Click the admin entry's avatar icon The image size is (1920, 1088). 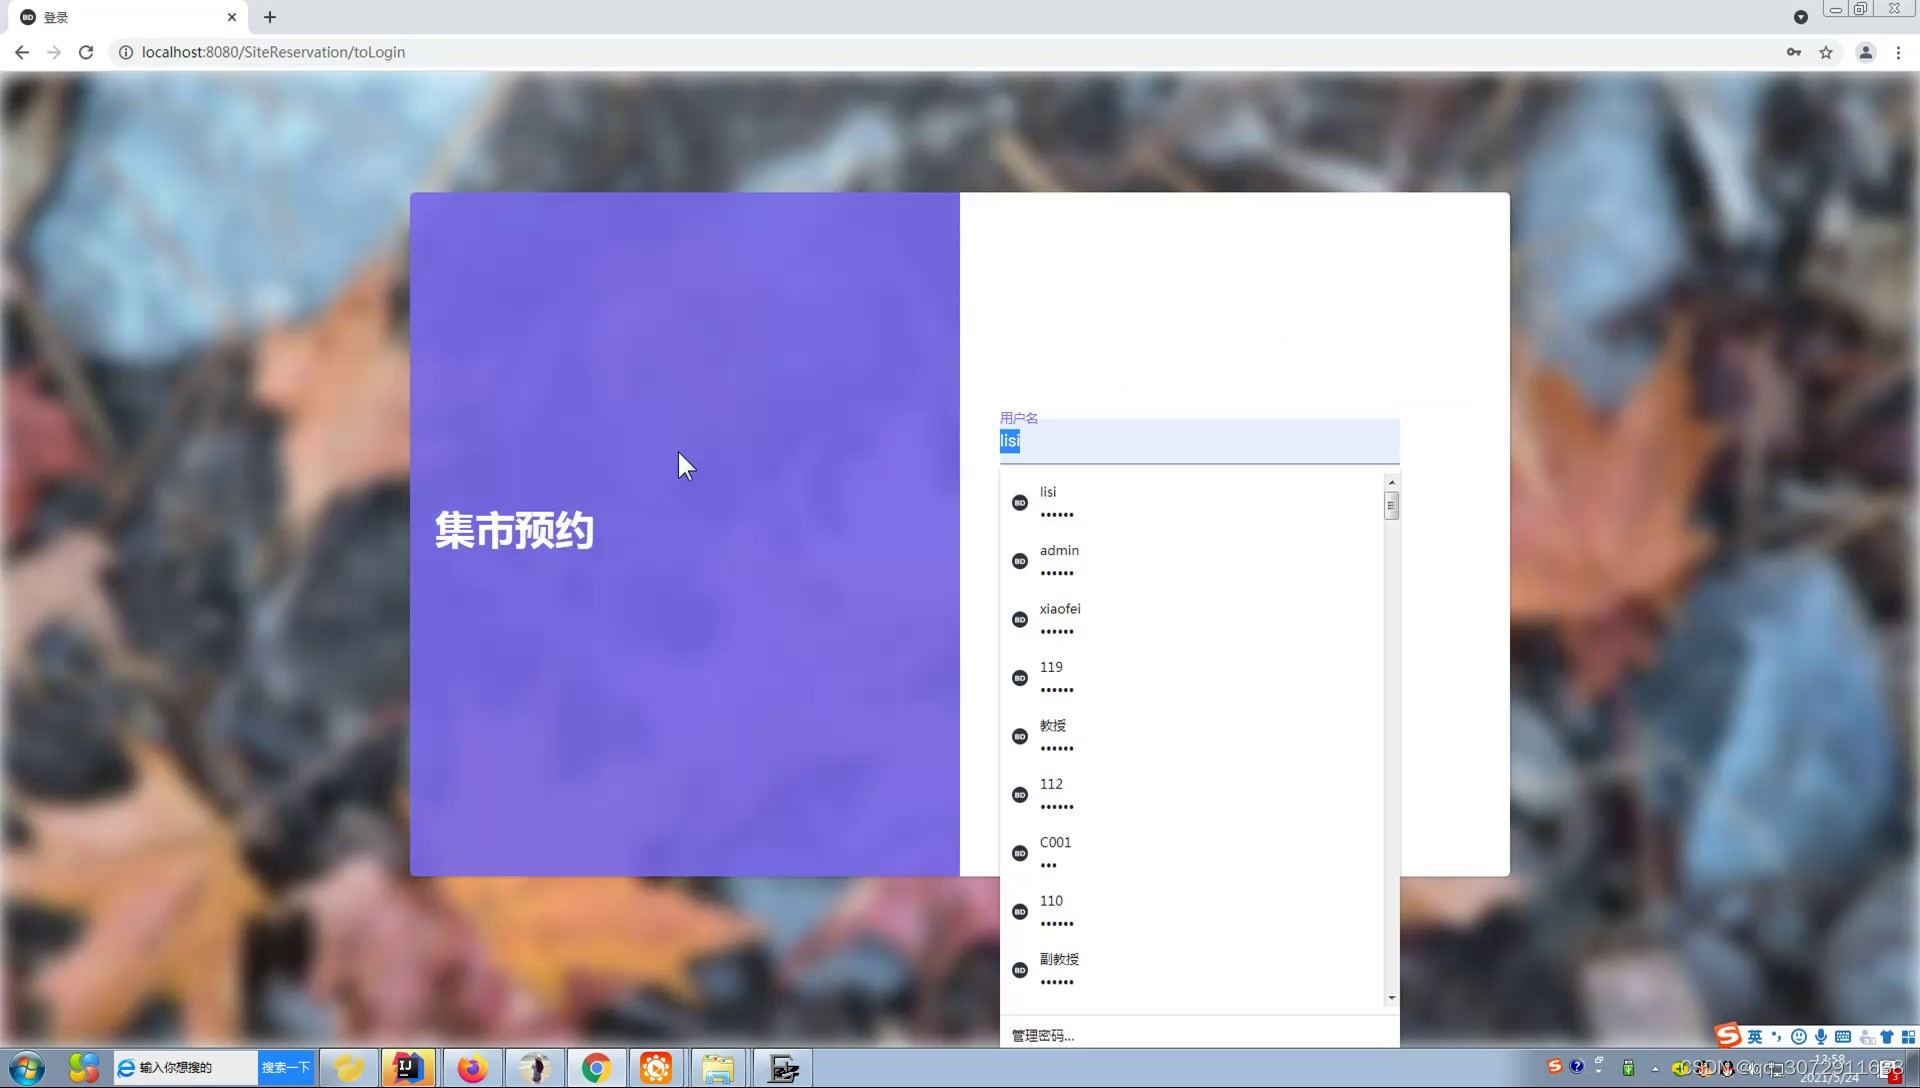[x=1020, y=561]
